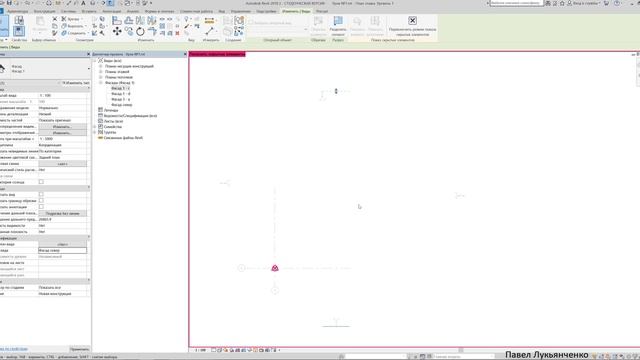Toggle the Crop Region Visible checkbox
The image size is (640, 360).
point(41,201)
